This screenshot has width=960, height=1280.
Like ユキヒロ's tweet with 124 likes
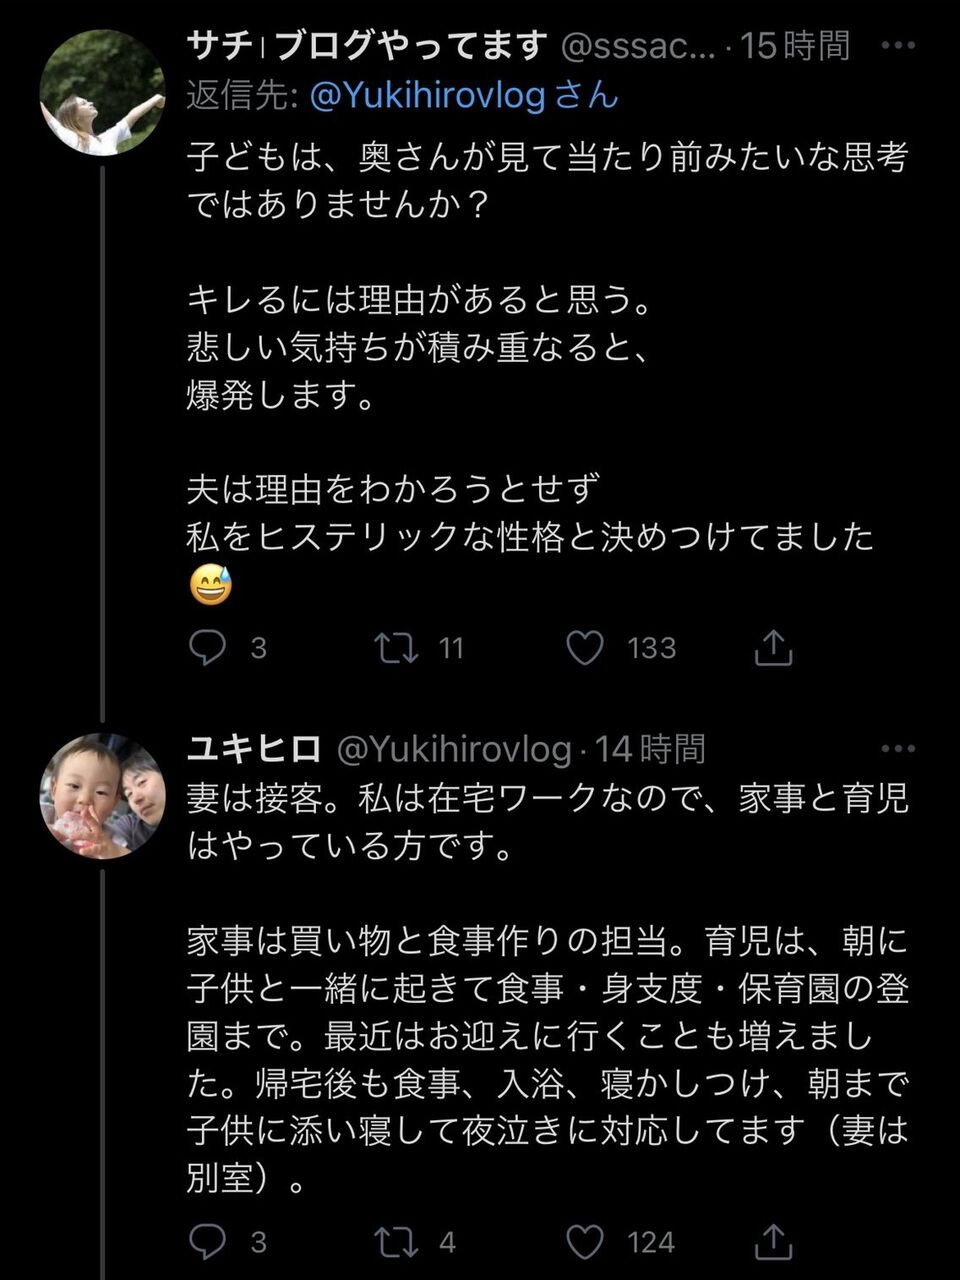click(x=585, y=1242)
